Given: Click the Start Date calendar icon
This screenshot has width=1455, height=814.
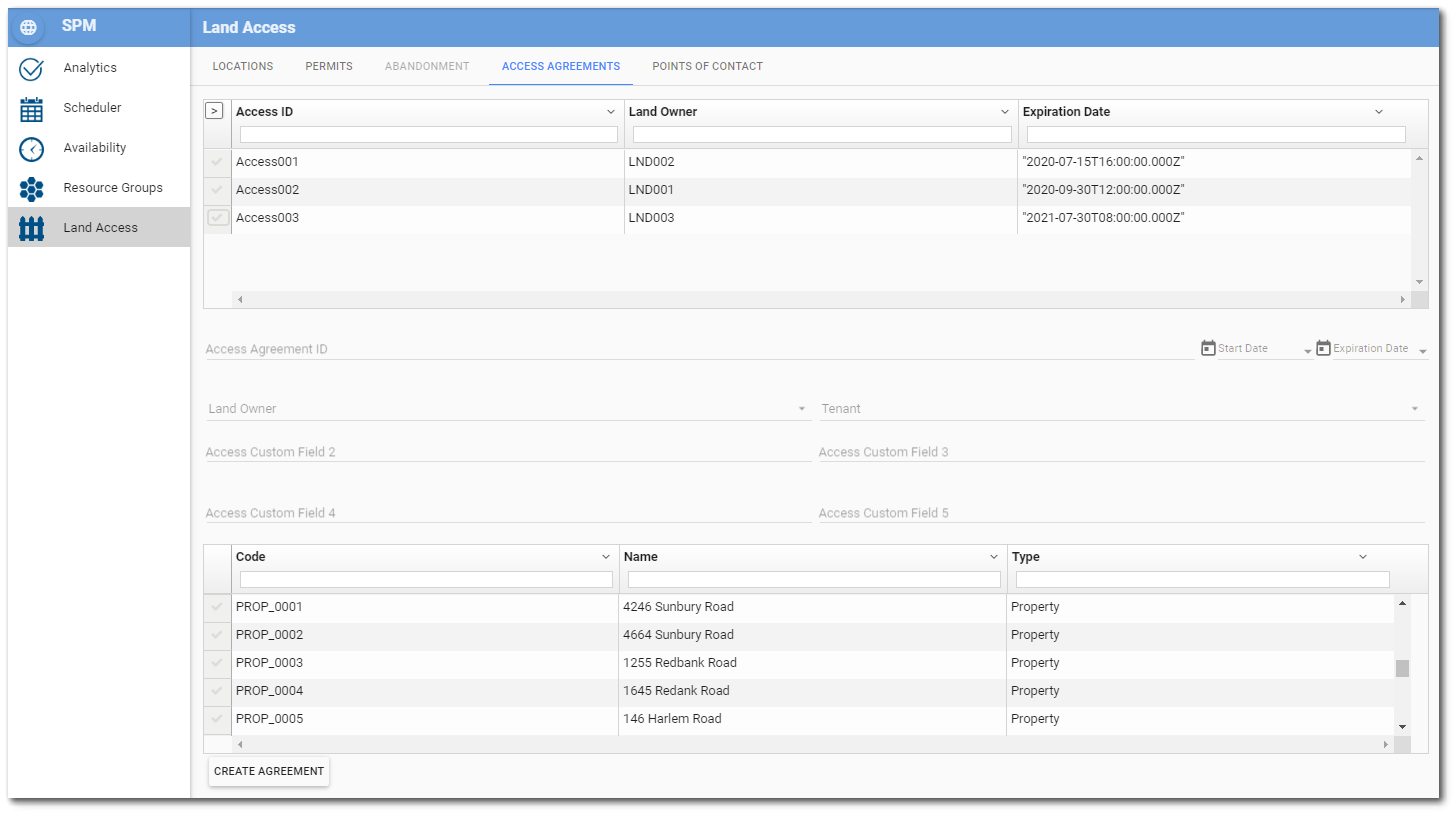Looking at the screenshot, I should click(x=1208, y=348).
